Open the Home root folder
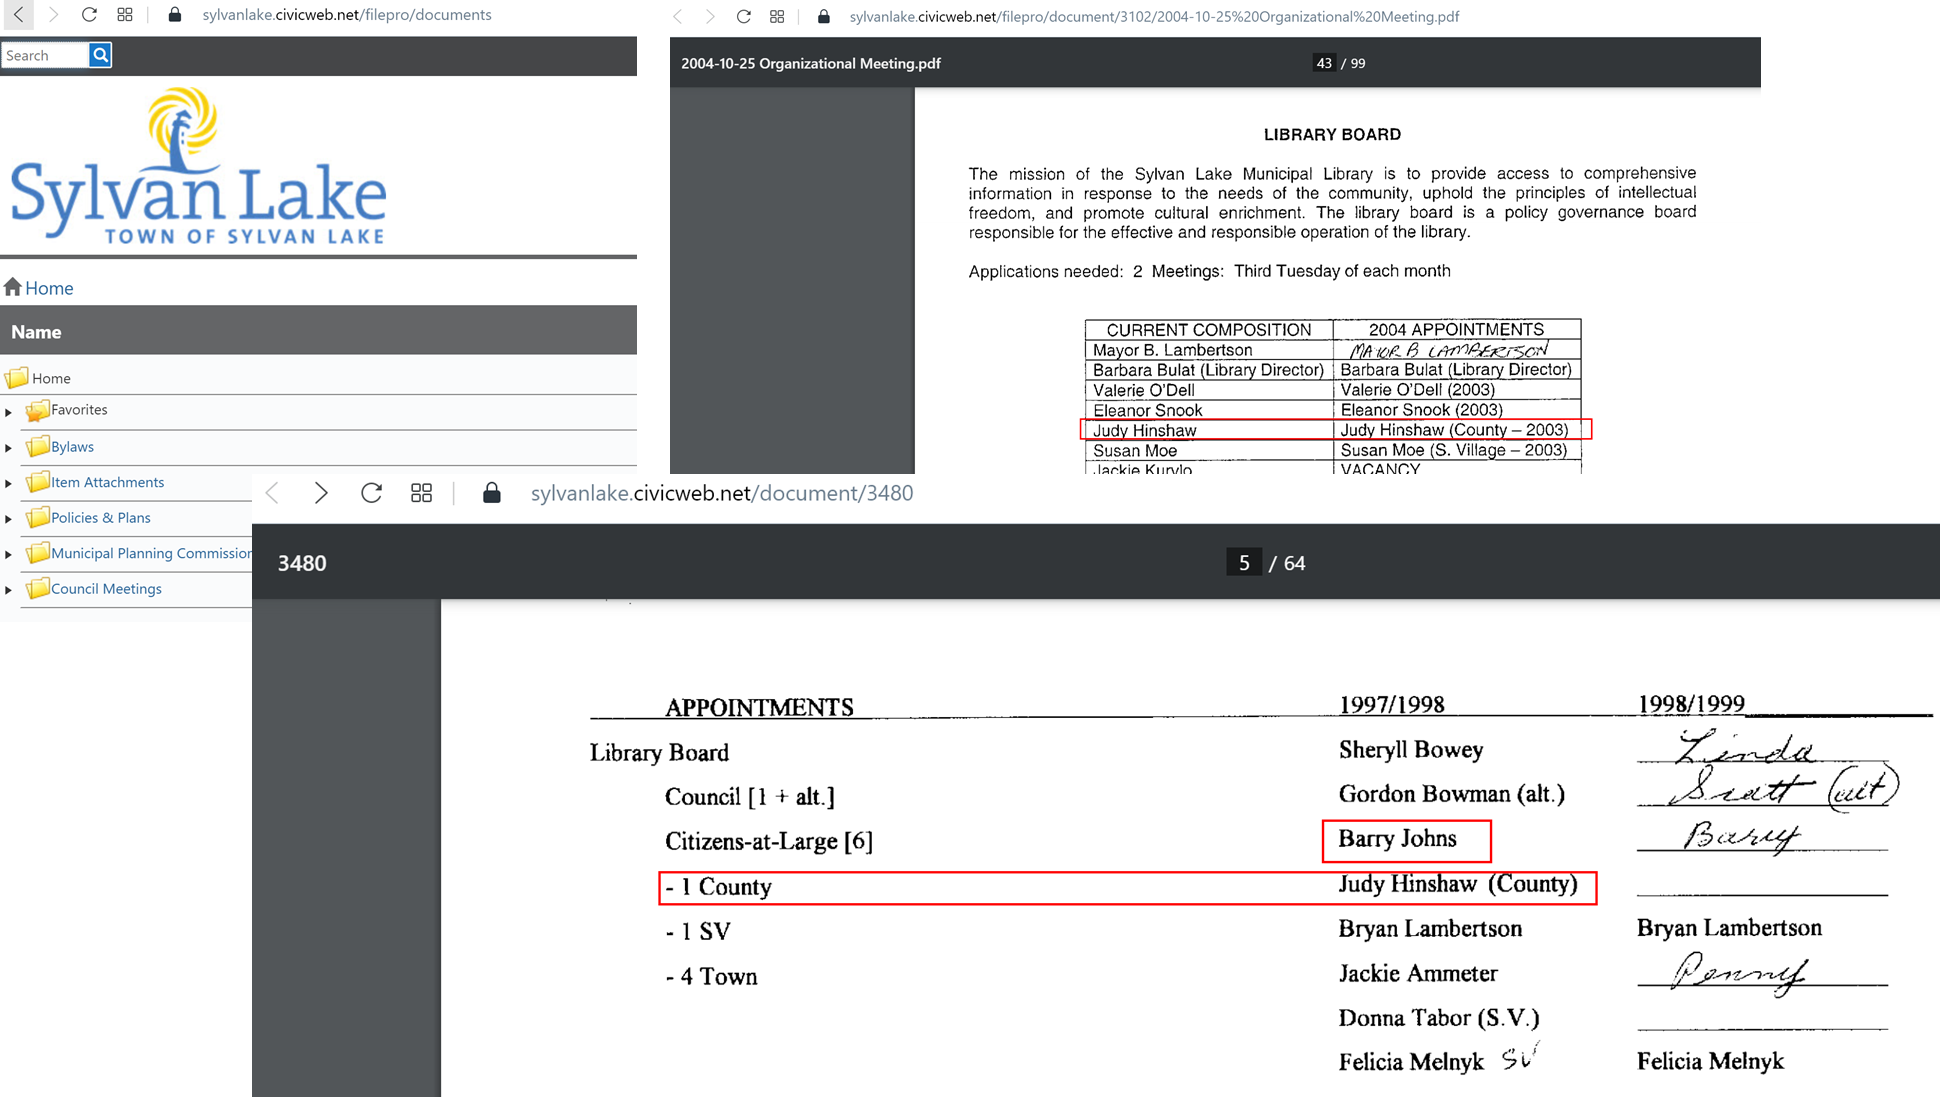Viewport: 1940px width, 1097px height. coord(51,378)
